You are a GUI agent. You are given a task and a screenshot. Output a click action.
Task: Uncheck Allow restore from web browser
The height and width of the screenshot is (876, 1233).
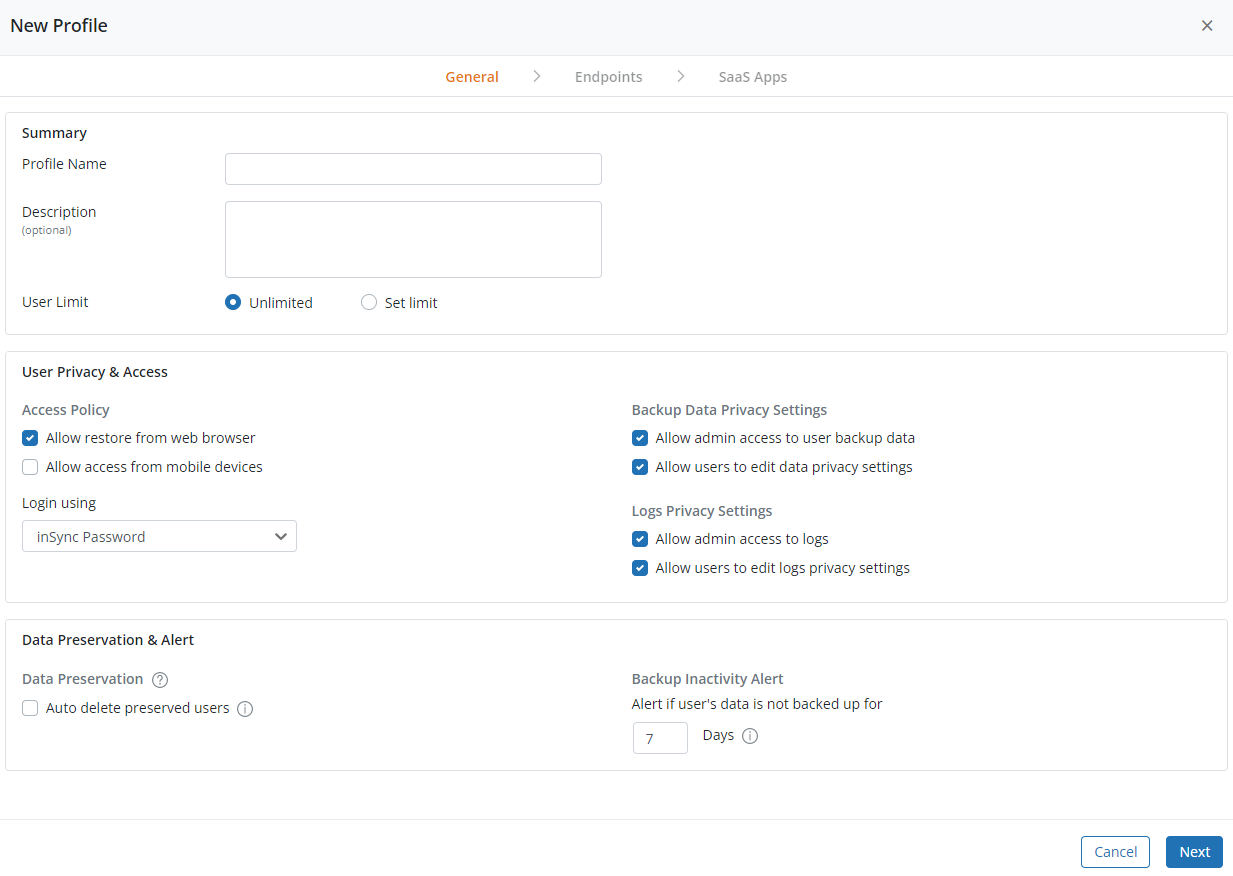click(x=30, y=438)
